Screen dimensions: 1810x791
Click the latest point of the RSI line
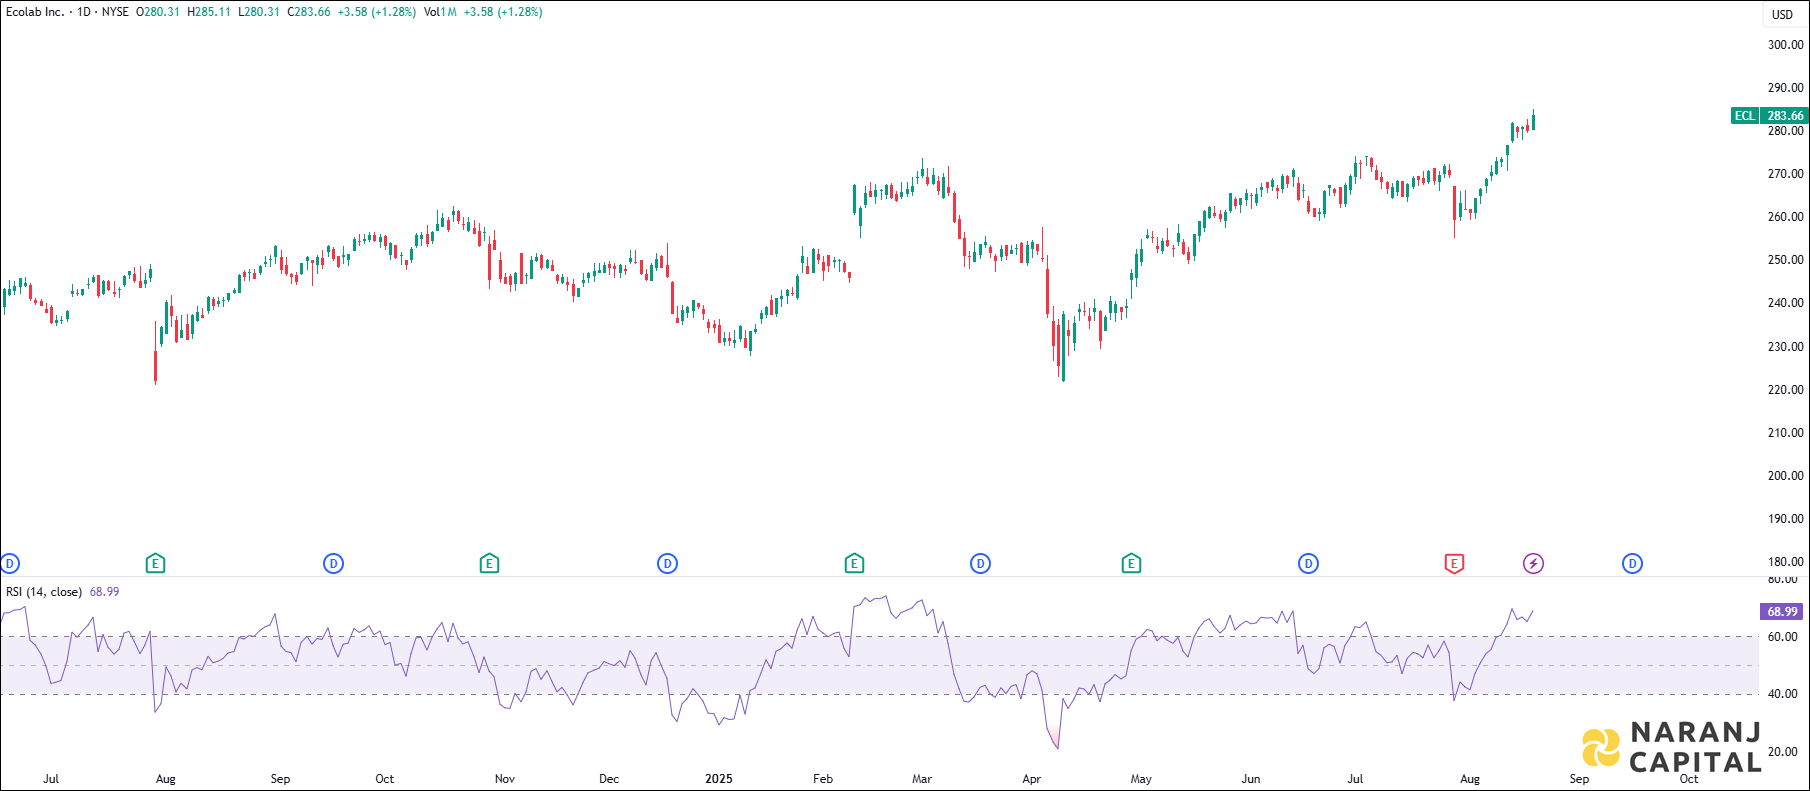click(x=1533, y=611)
